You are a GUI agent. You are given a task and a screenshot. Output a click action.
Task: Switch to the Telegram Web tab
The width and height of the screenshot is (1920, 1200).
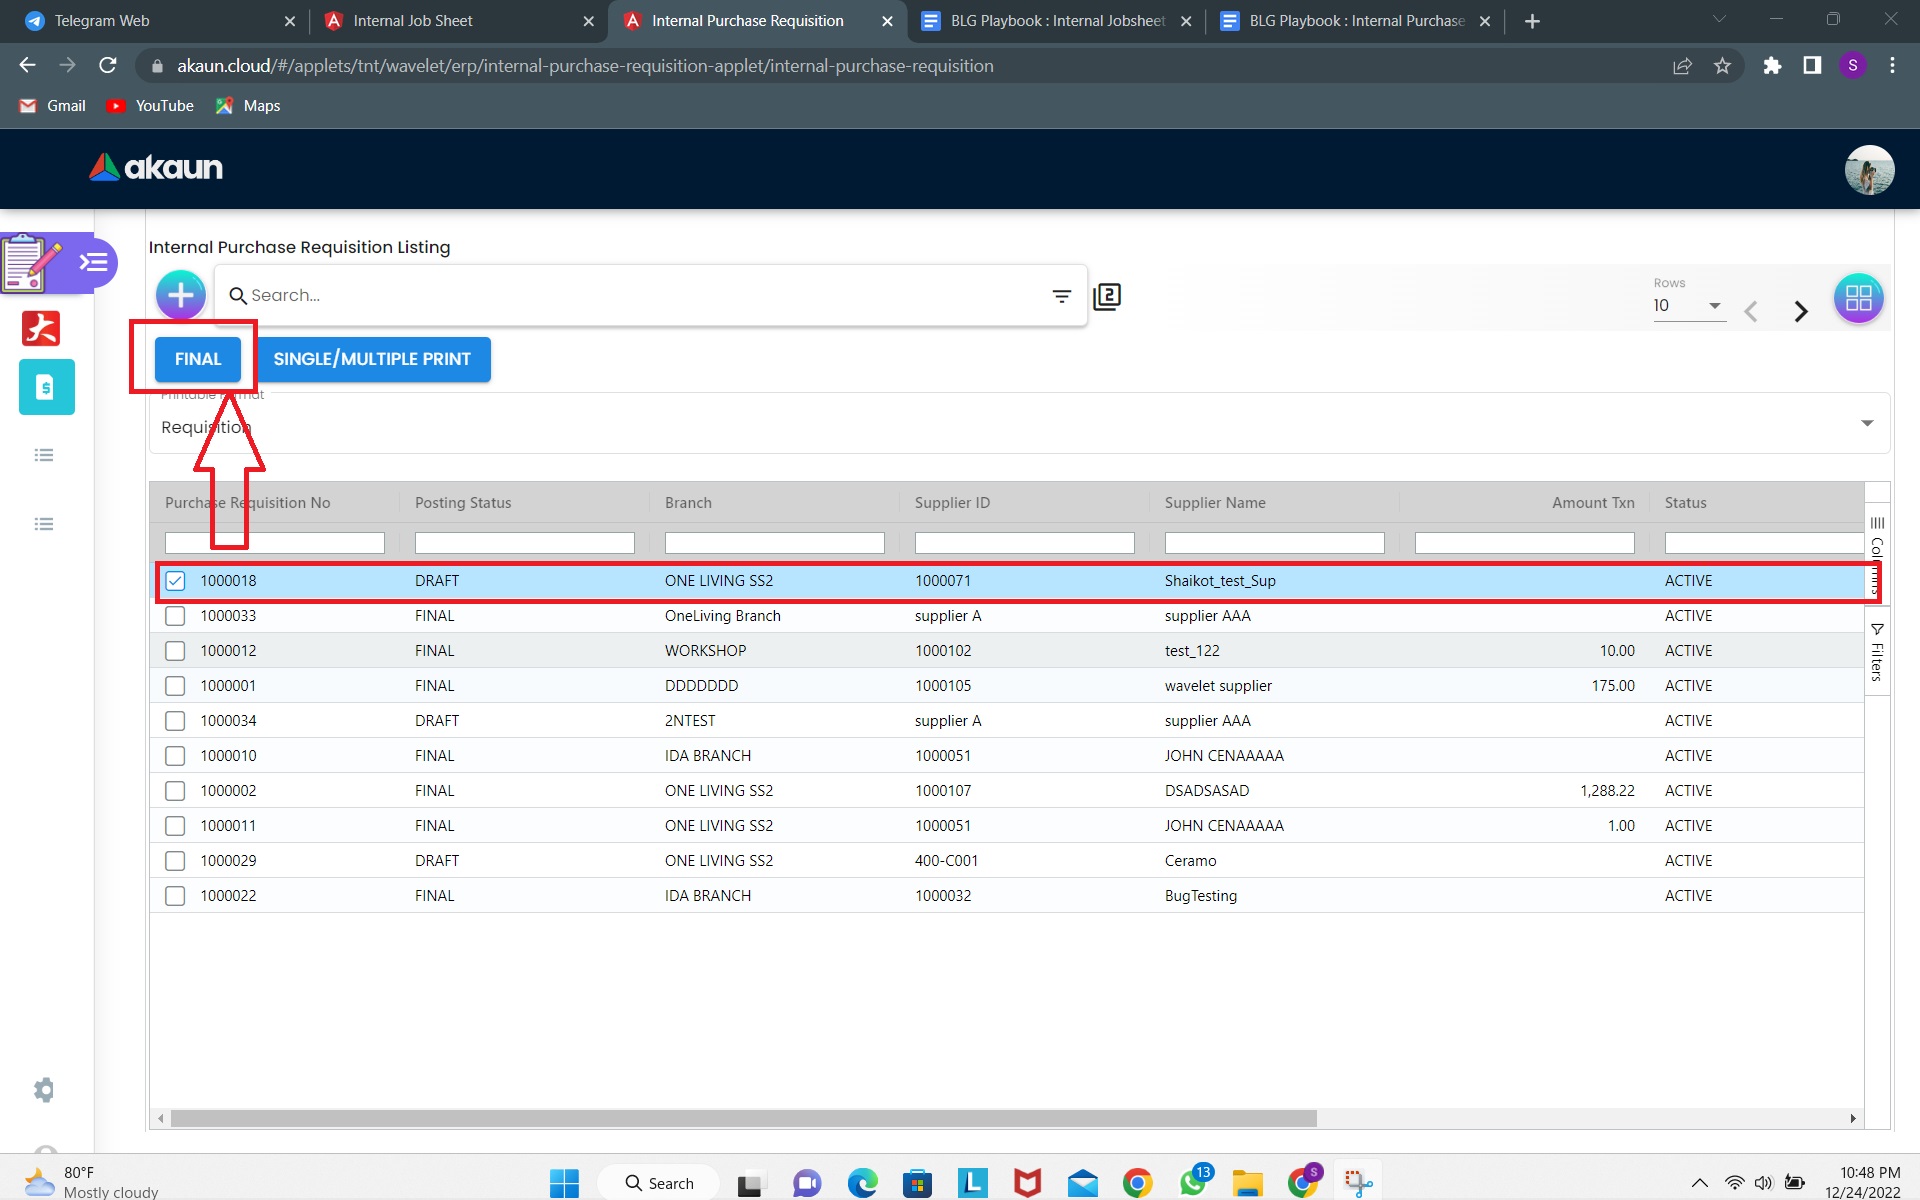click(x=102, y=21)
